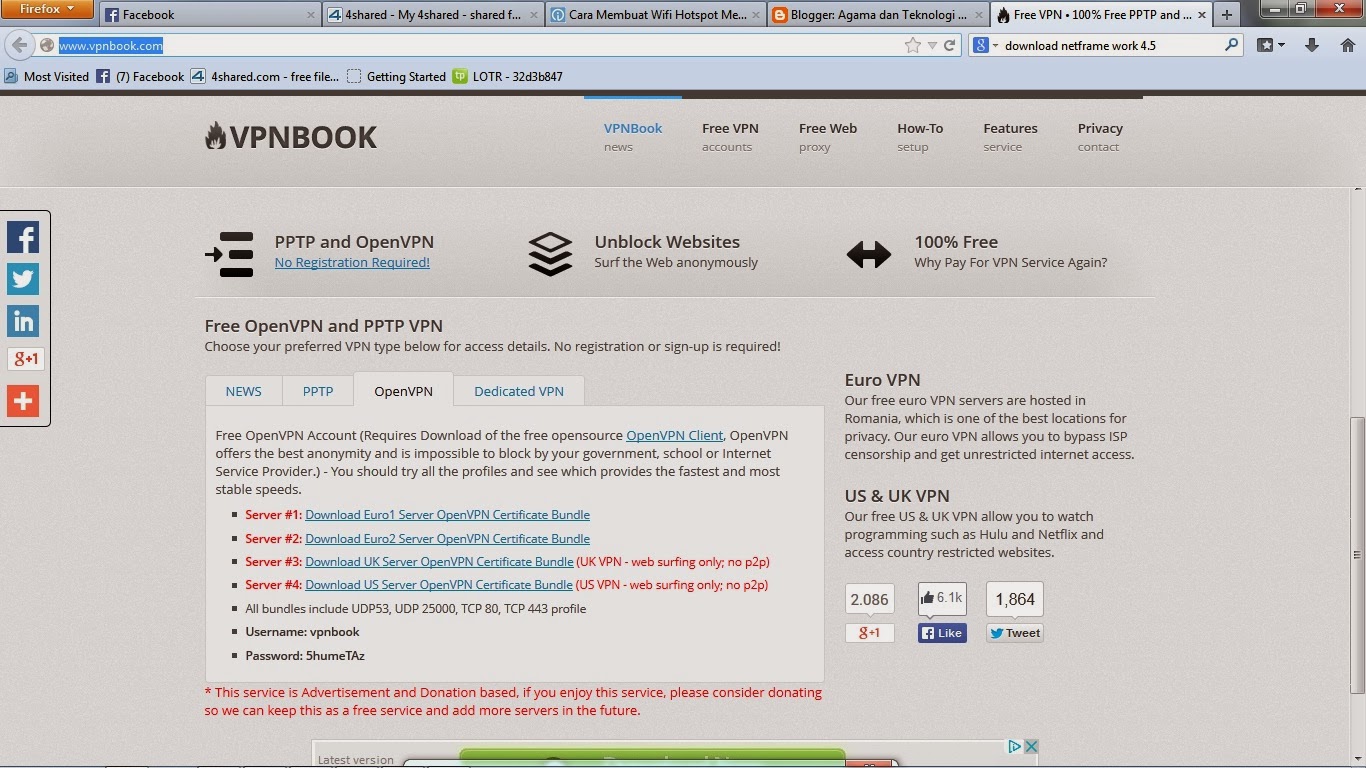
Task: Click the site identity globe icon
Action: (47, 45)
